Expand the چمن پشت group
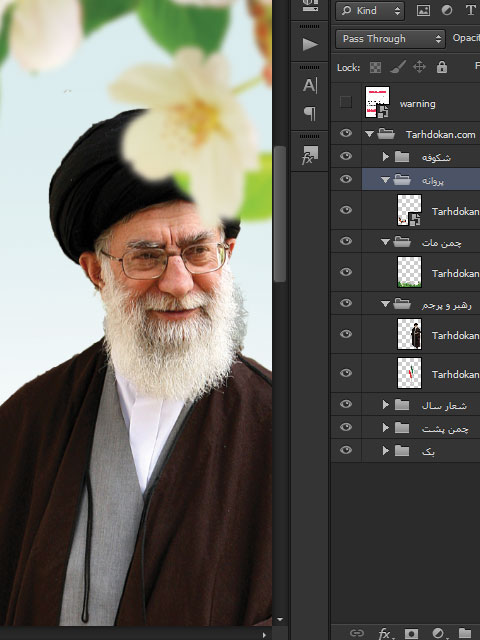 385,428
